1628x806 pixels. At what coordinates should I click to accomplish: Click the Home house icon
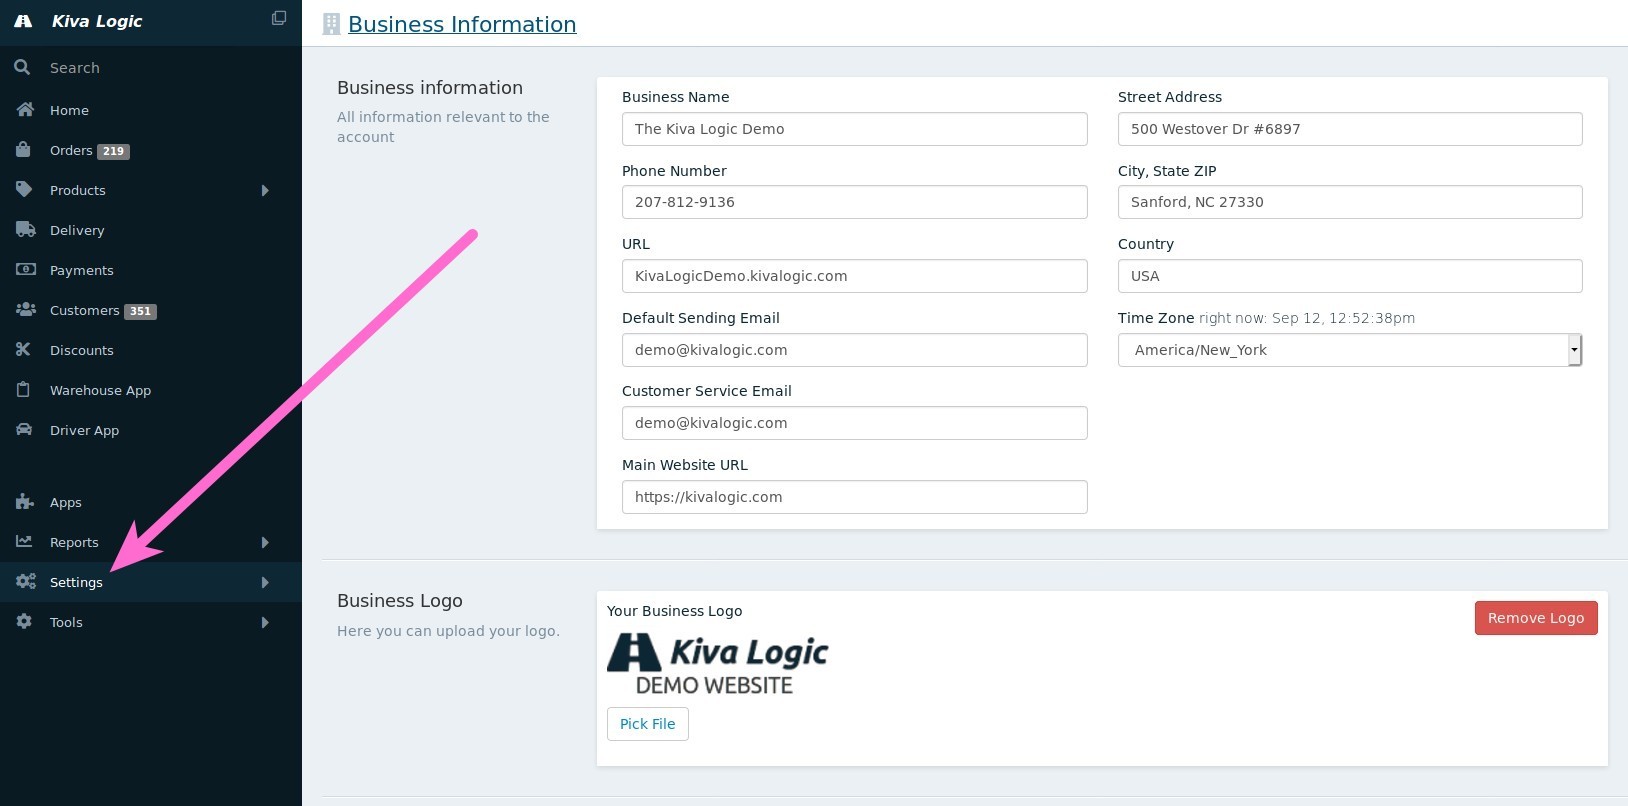pos(25,110)
